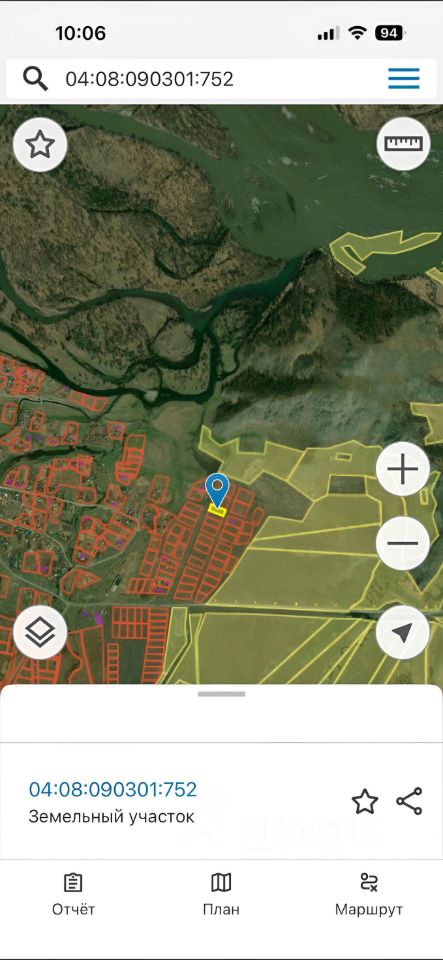Screen dimensions: 443x960
Task: Select the highlighted yellow parcel on map
Action: [218, 511]
